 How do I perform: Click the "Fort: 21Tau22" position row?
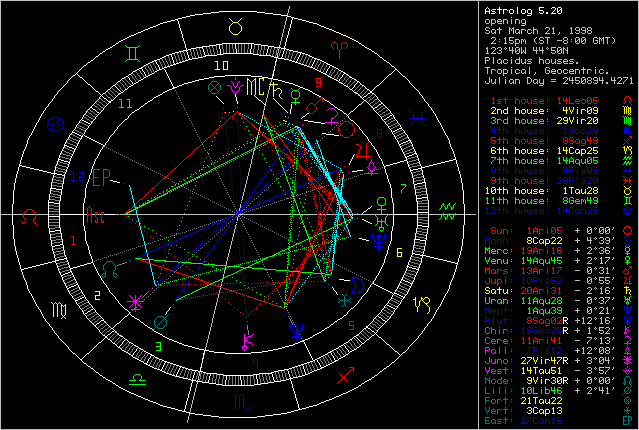coord(559,401)
